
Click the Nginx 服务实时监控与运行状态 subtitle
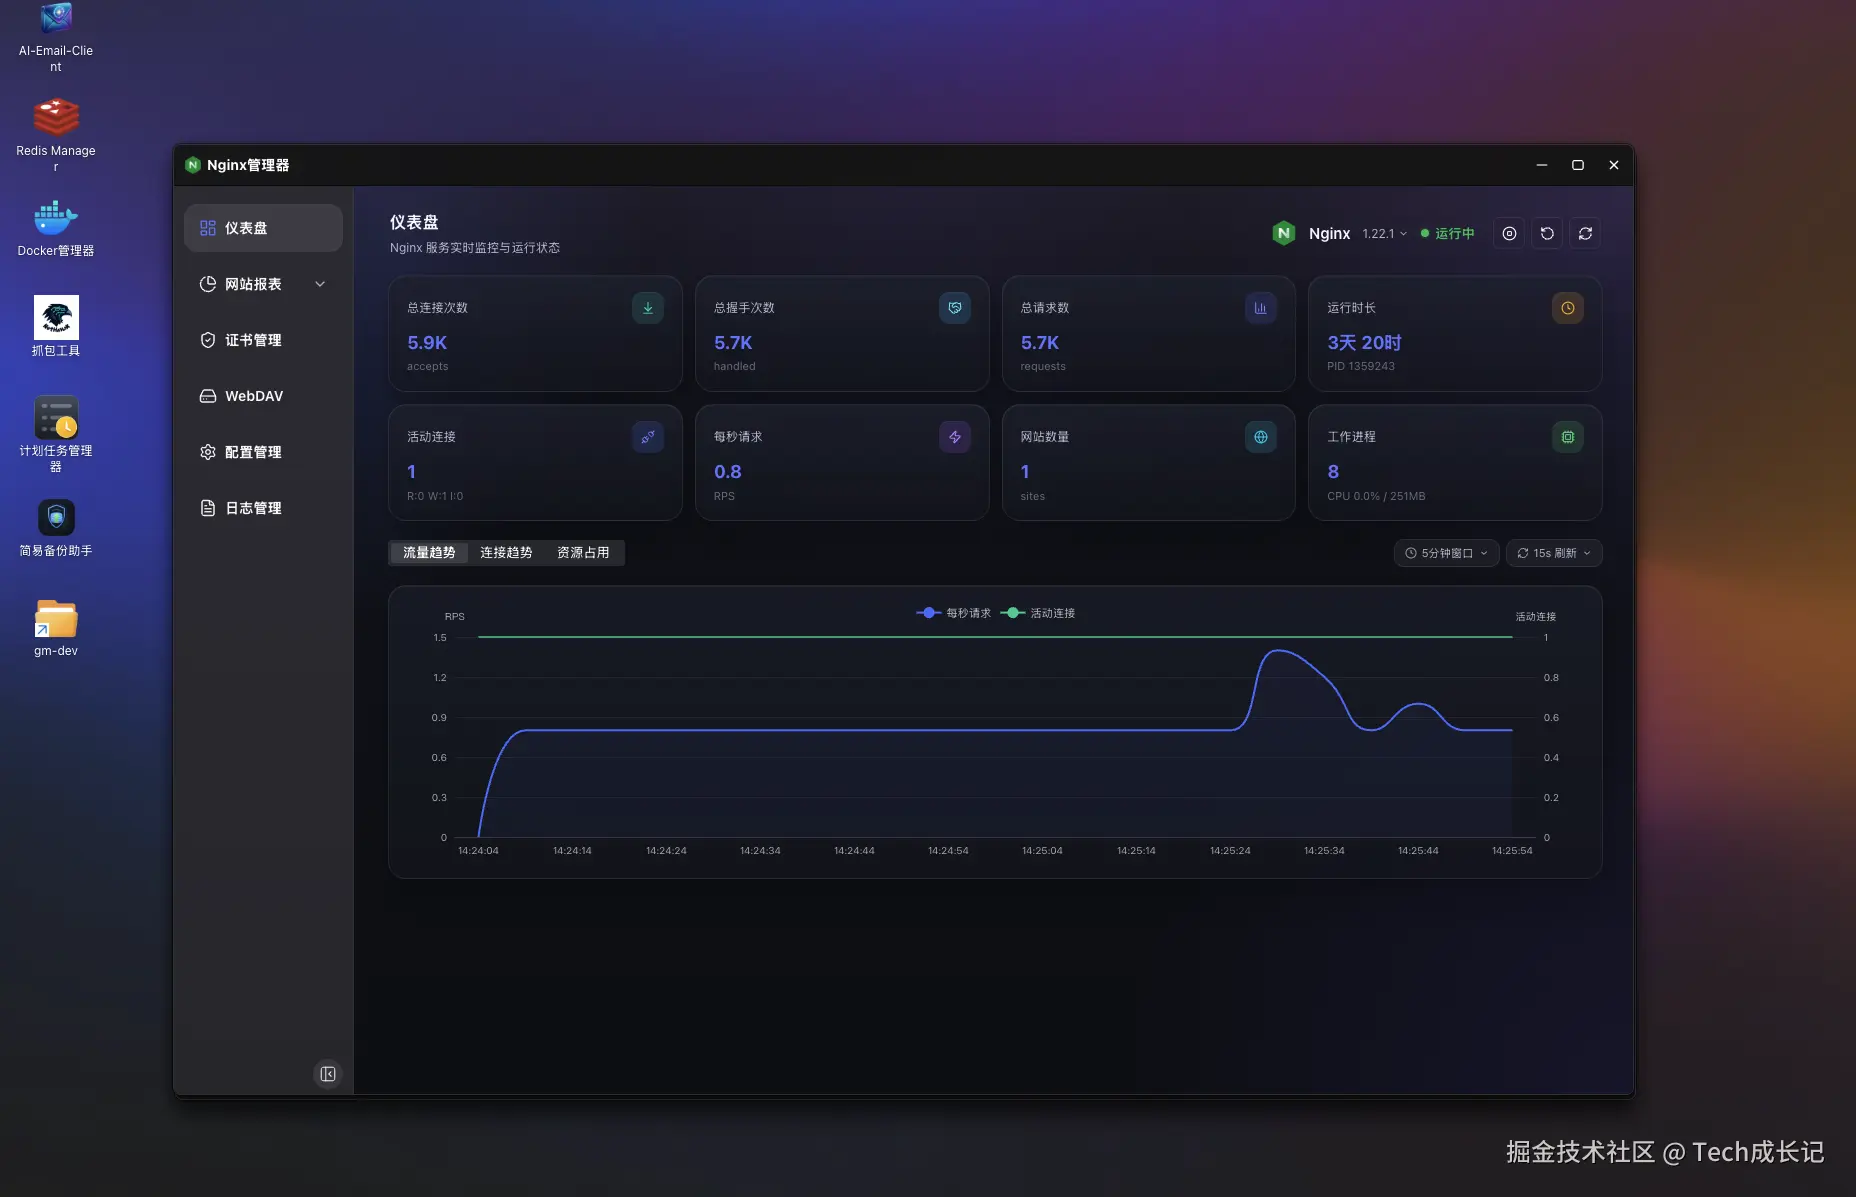click(475, 248)
